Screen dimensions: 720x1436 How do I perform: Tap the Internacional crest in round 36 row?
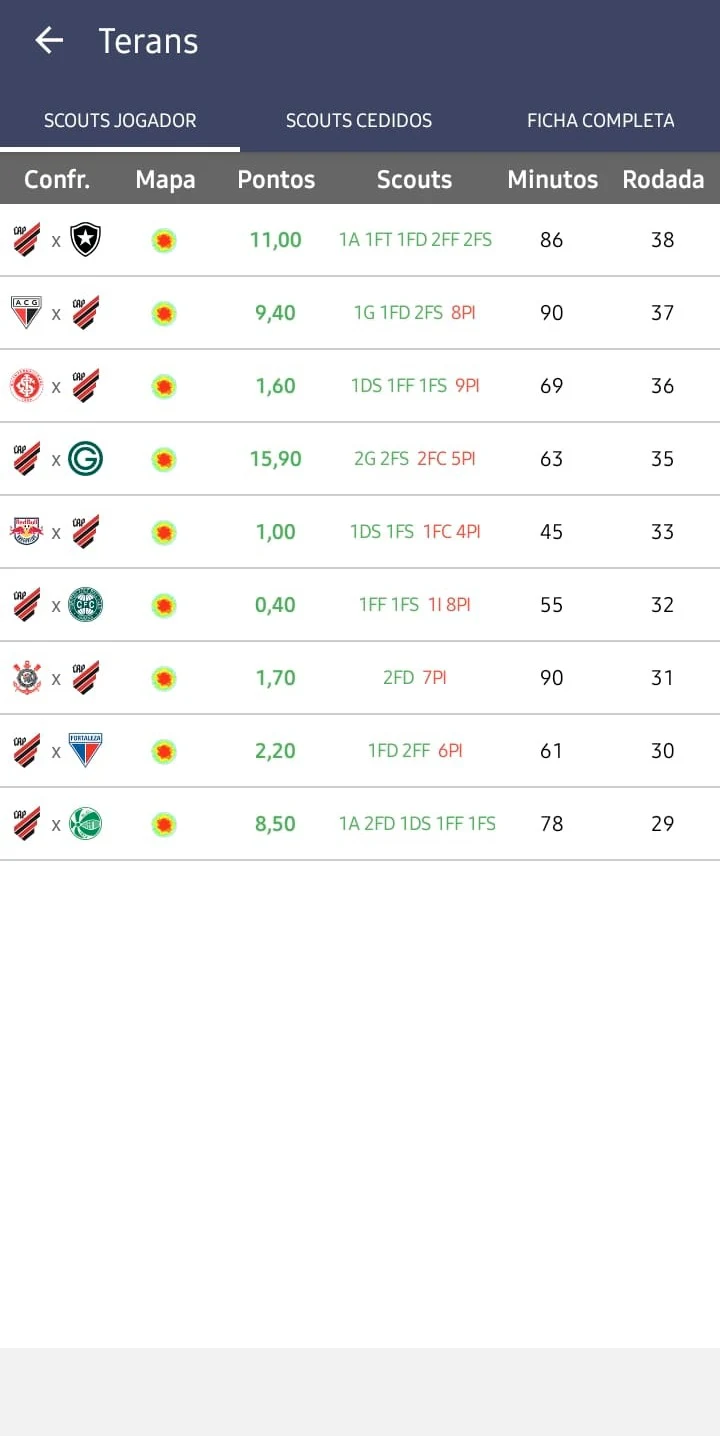[27, 386]
